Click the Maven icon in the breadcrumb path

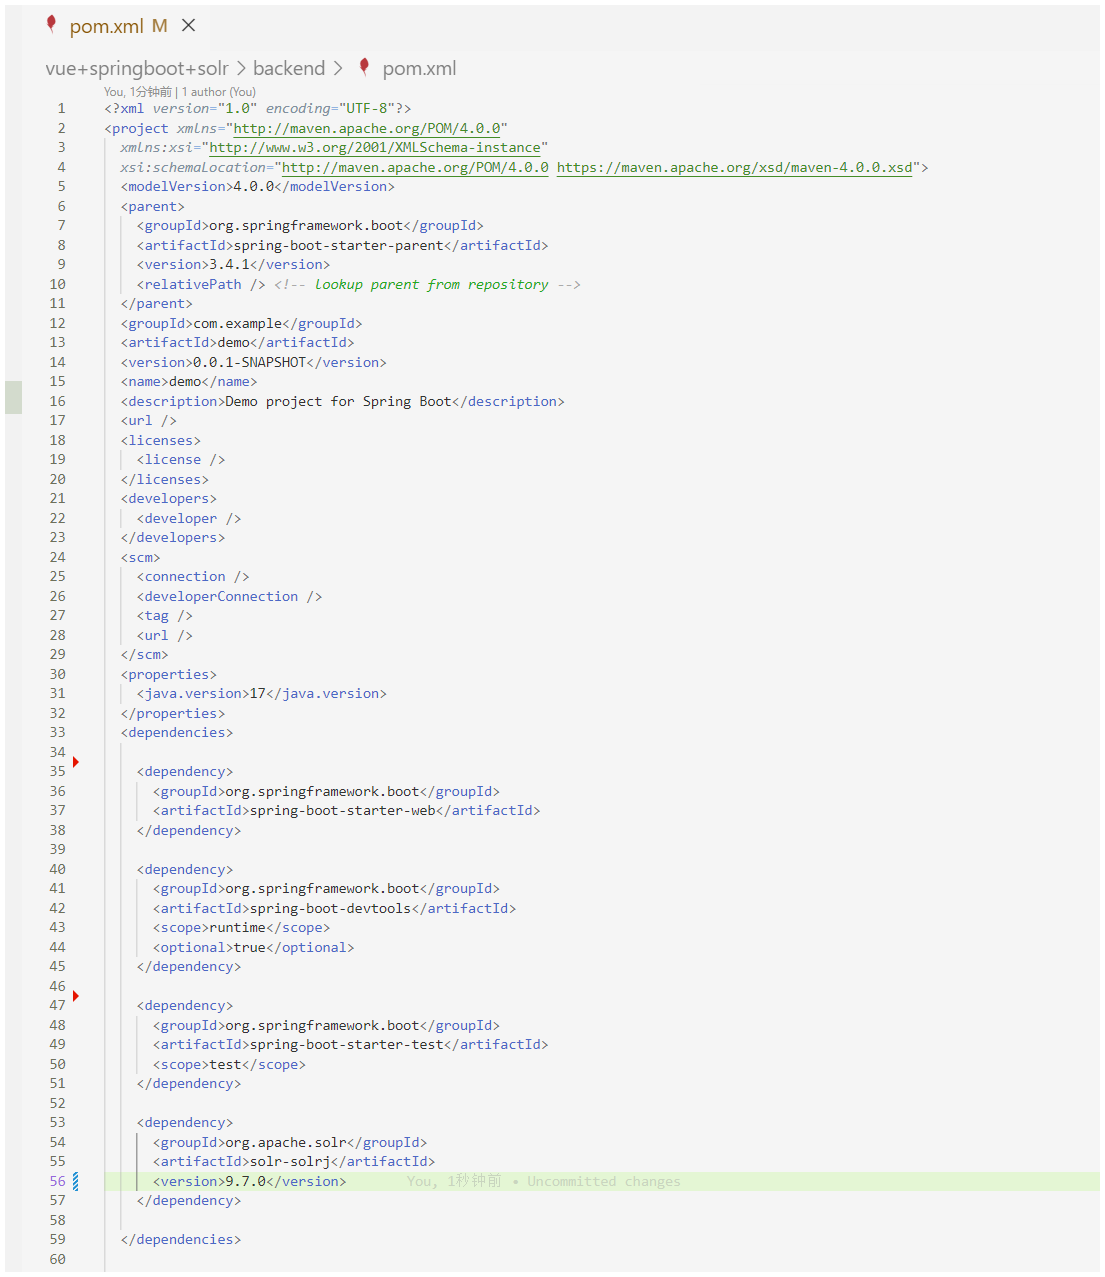pyautogui.click(x=364, y=67)
